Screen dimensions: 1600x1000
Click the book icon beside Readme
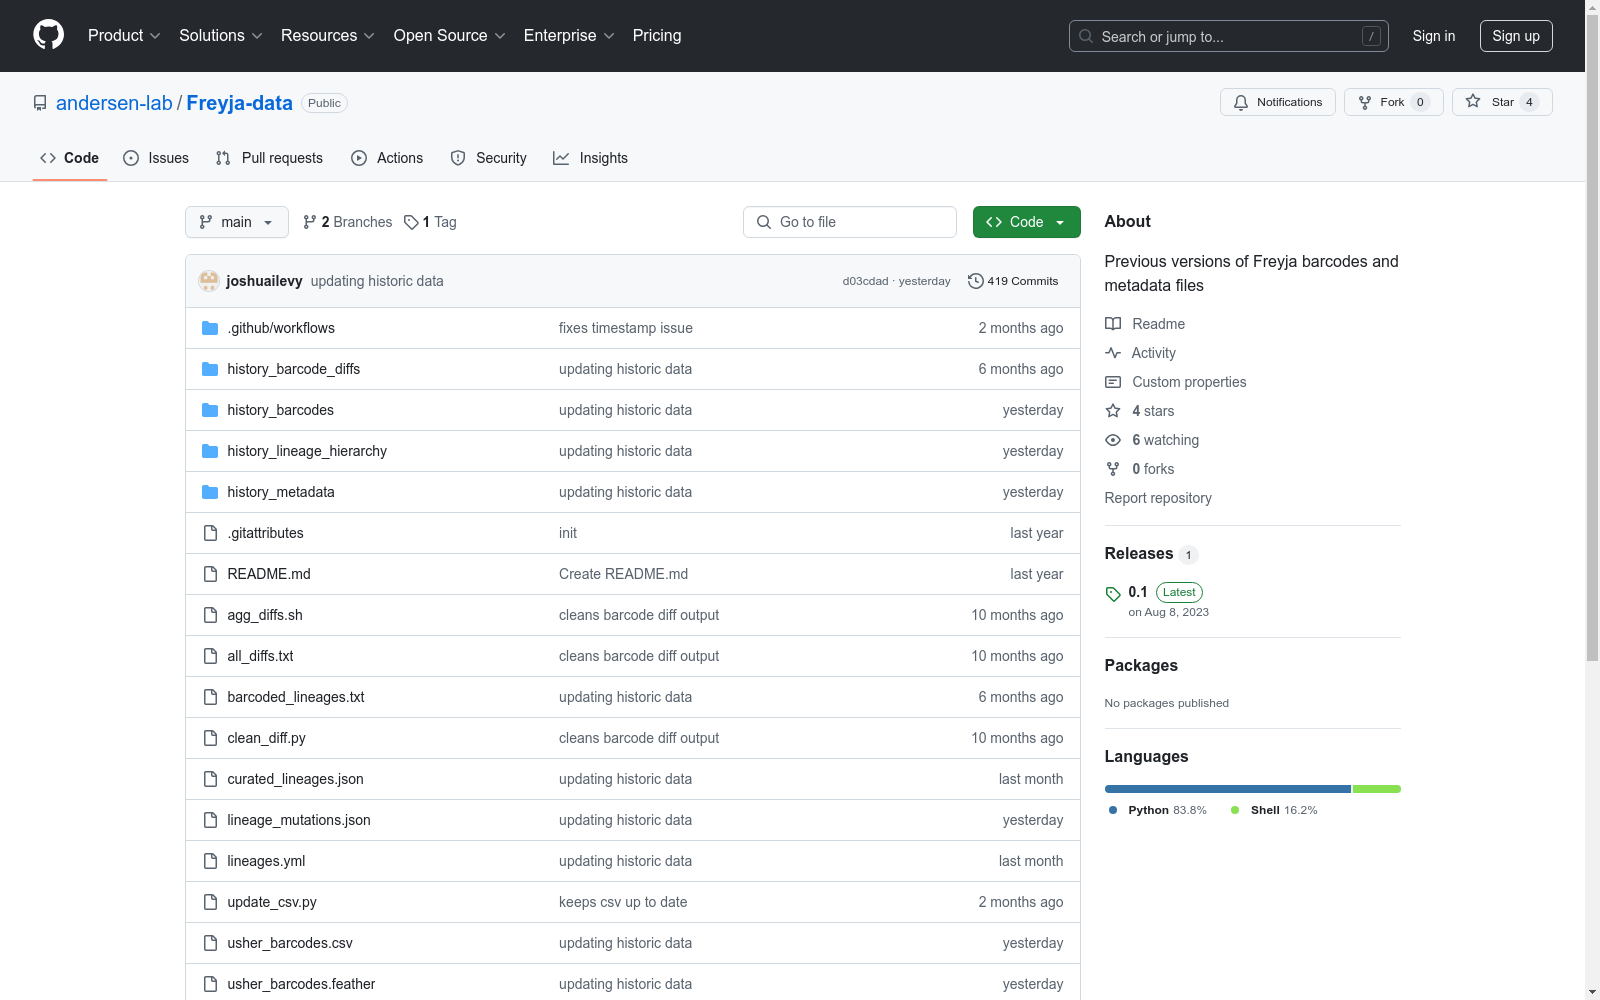pyautogui.click(x=1113, y=324)
